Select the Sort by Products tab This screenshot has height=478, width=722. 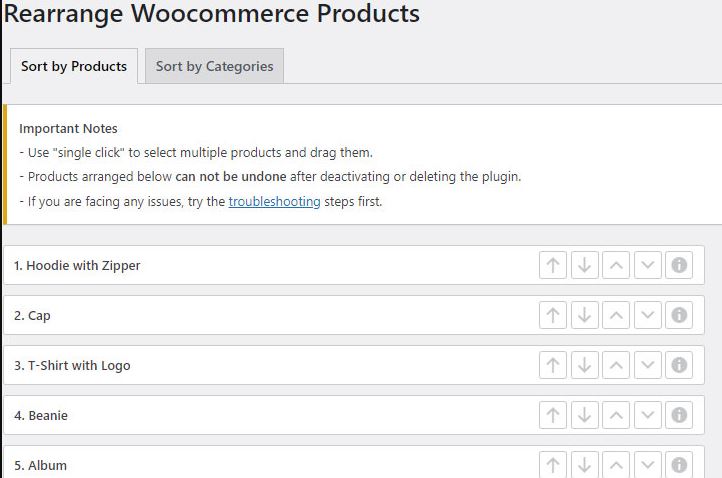point(74,66)
